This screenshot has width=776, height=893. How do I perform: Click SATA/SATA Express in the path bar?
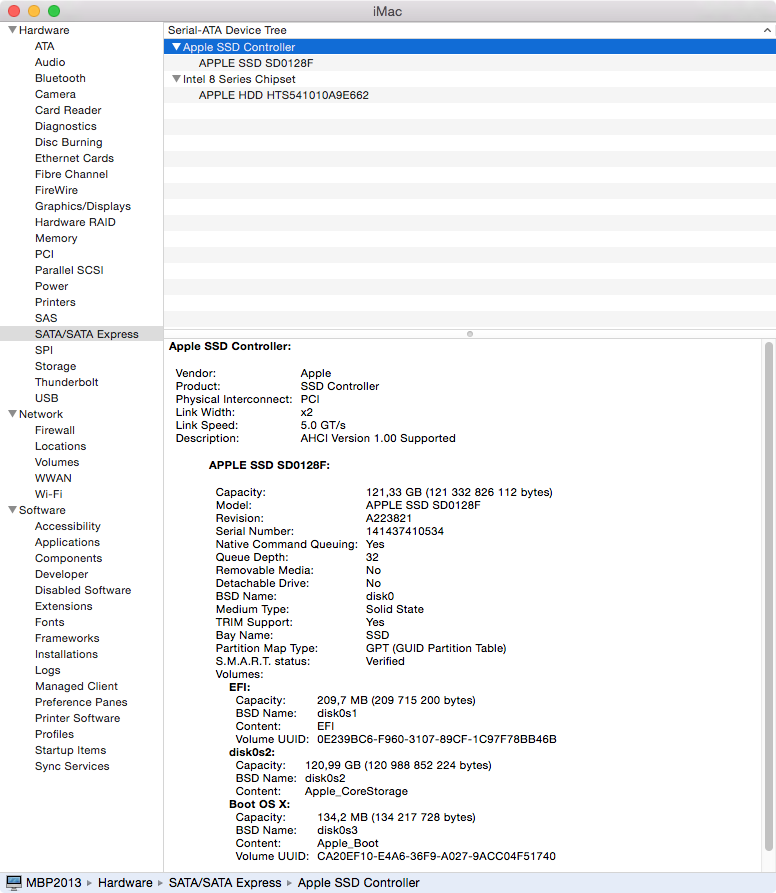(x=225, y=882)
